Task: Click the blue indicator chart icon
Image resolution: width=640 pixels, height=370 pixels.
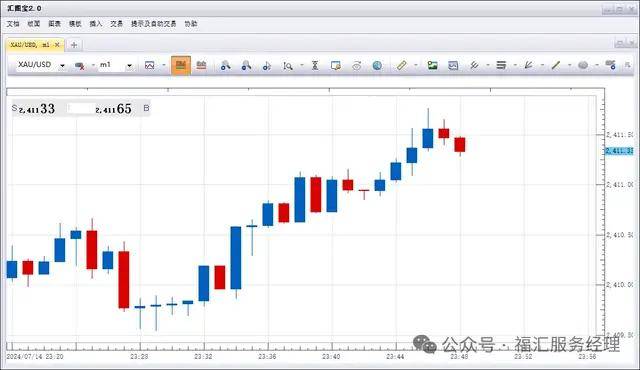Action: click(x=453, y=65)
